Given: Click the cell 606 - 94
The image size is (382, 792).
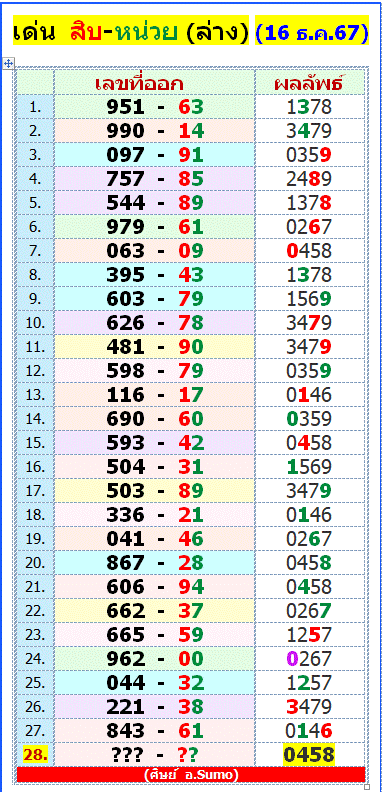Looking at the screenshot, I should 154,586.
